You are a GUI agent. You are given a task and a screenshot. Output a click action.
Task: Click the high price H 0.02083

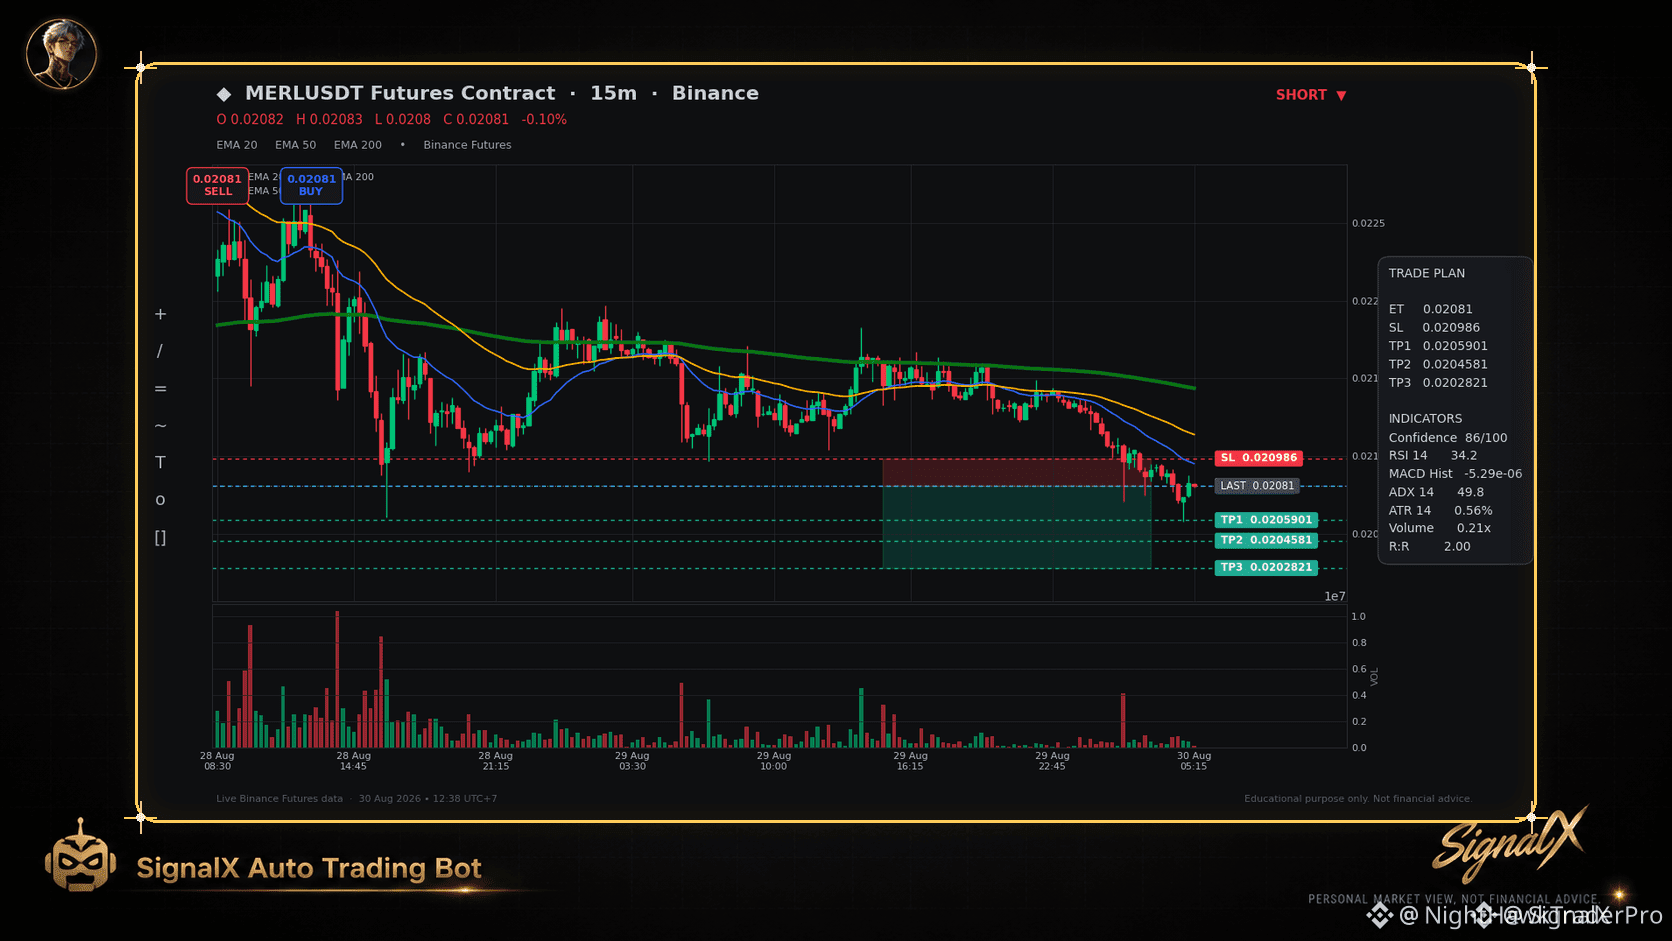click(x=329, y=119)
